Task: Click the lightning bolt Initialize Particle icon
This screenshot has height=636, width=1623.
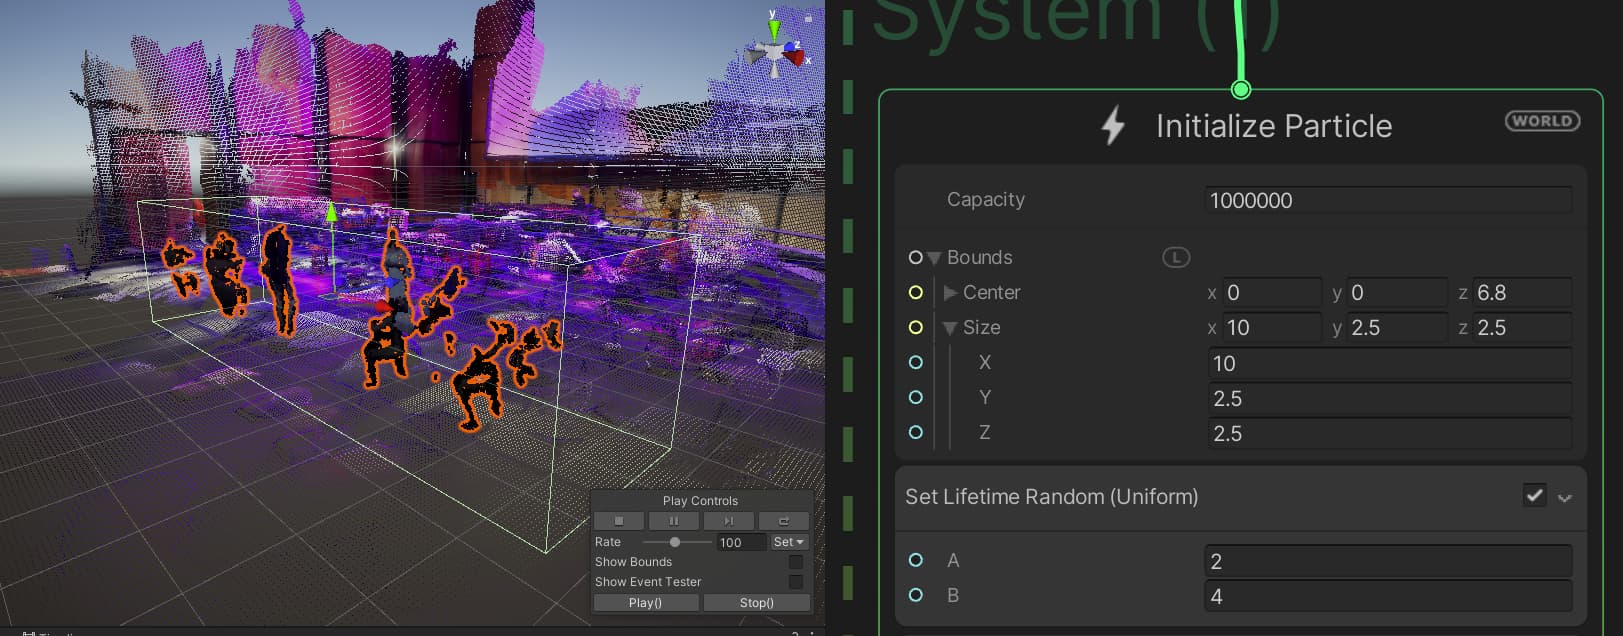Action: [x=1113, y=126]
